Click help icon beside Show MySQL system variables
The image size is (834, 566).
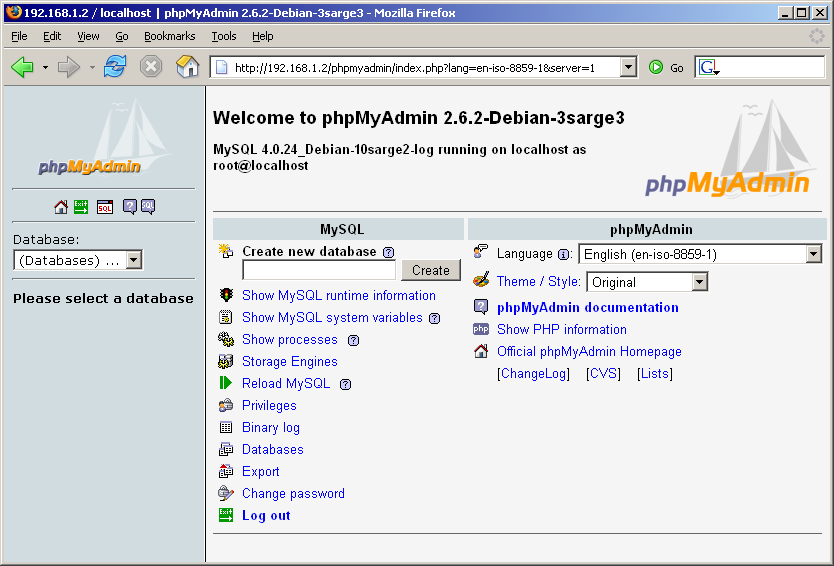click(x=435, y=319)
